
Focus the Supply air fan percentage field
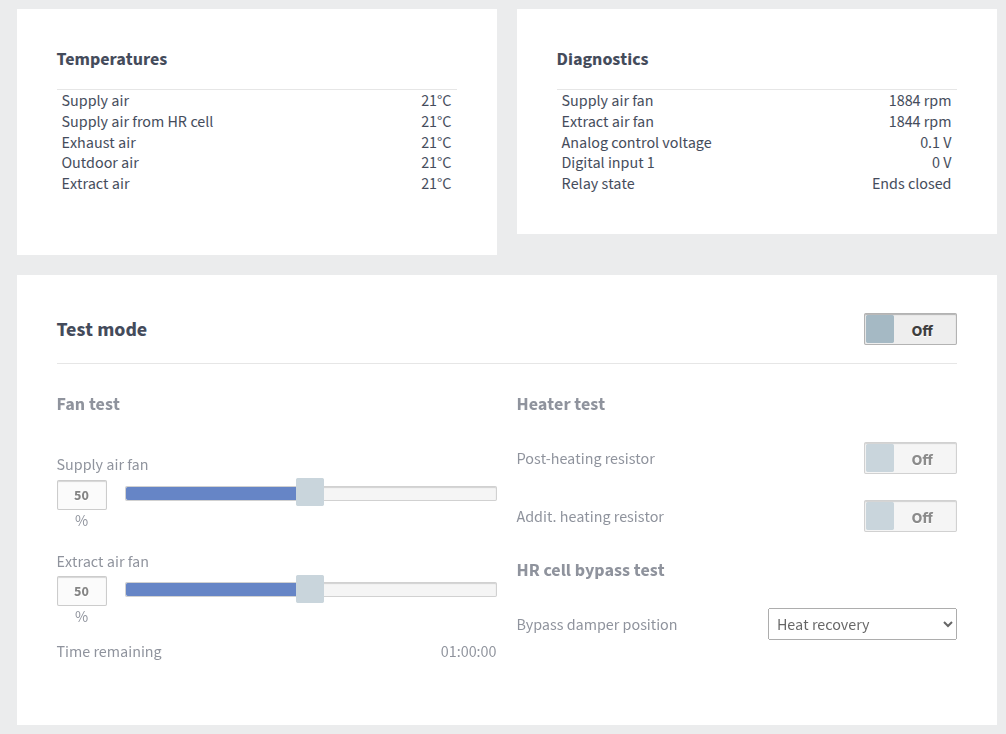pyautogui.click(x=82, y=495)
